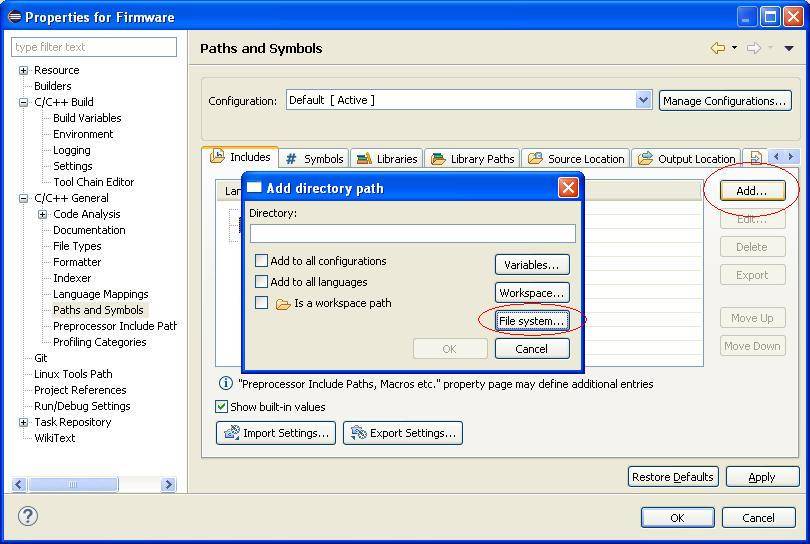Click Cancel in Properties window
Image resolution: width=810 pixels, height=544 pixels.
pyautogui.click(x=758, y=518)
